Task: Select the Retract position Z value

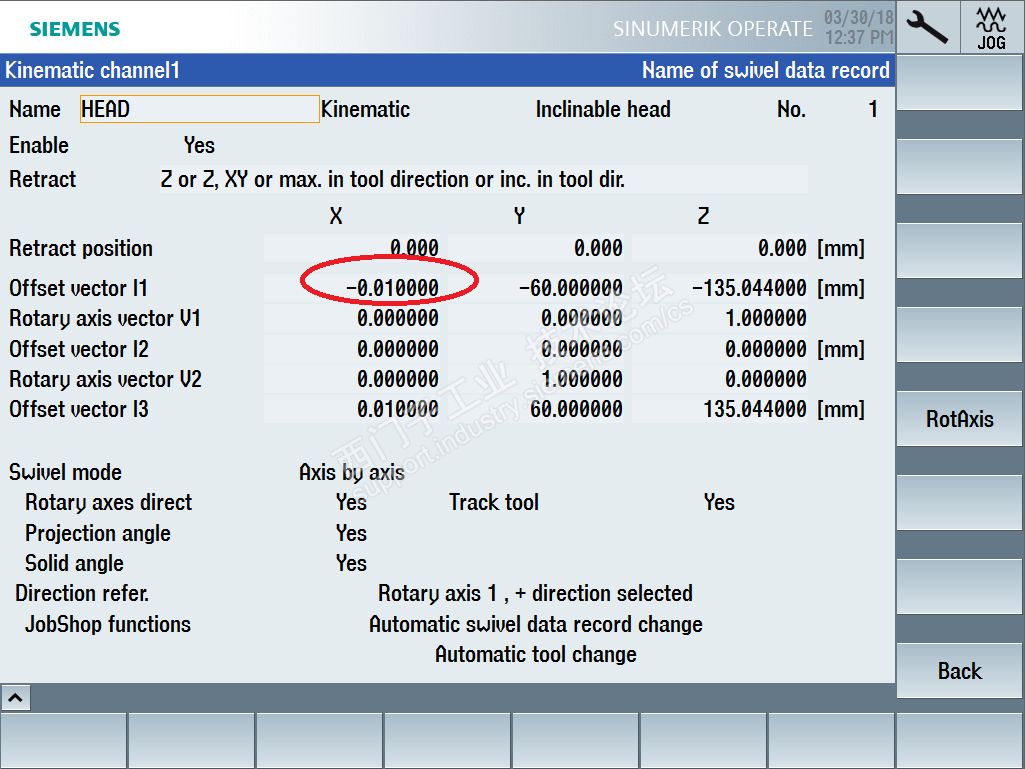Action: [x=719, y=248]
